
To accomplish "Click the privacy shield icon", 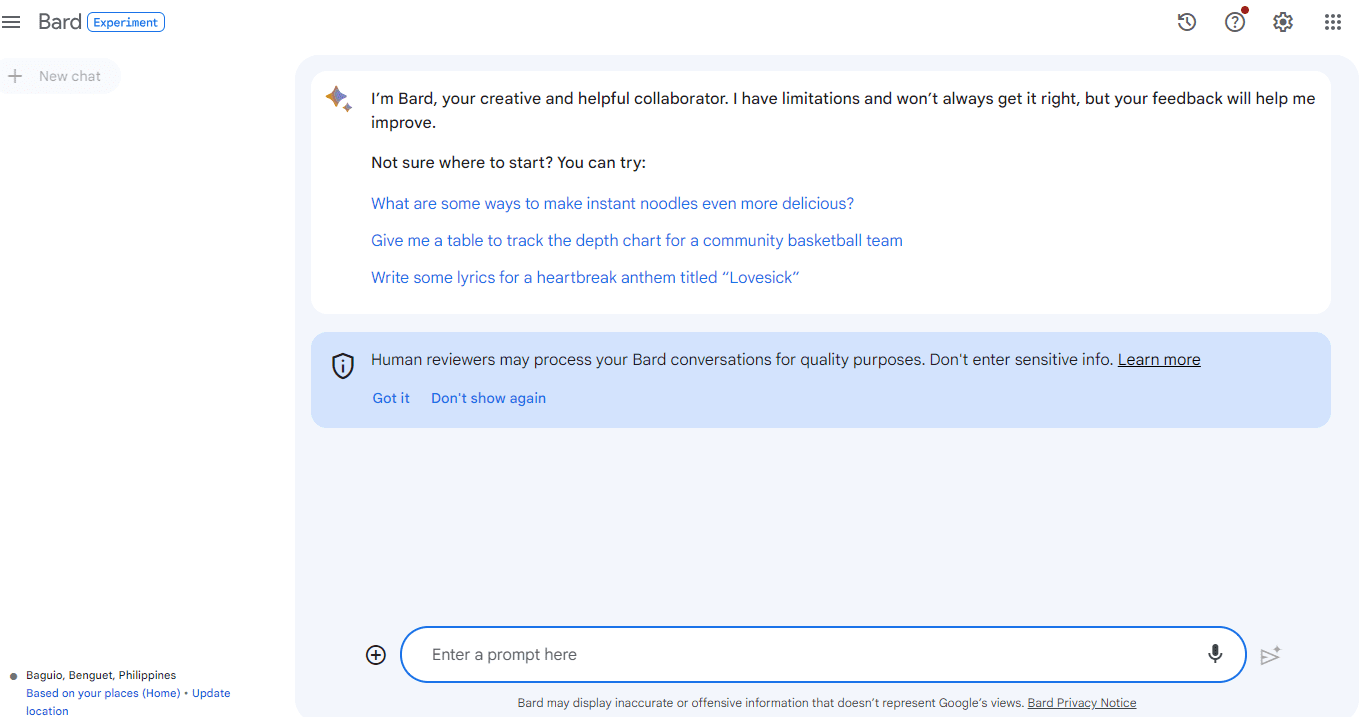I will click(343, 366).
